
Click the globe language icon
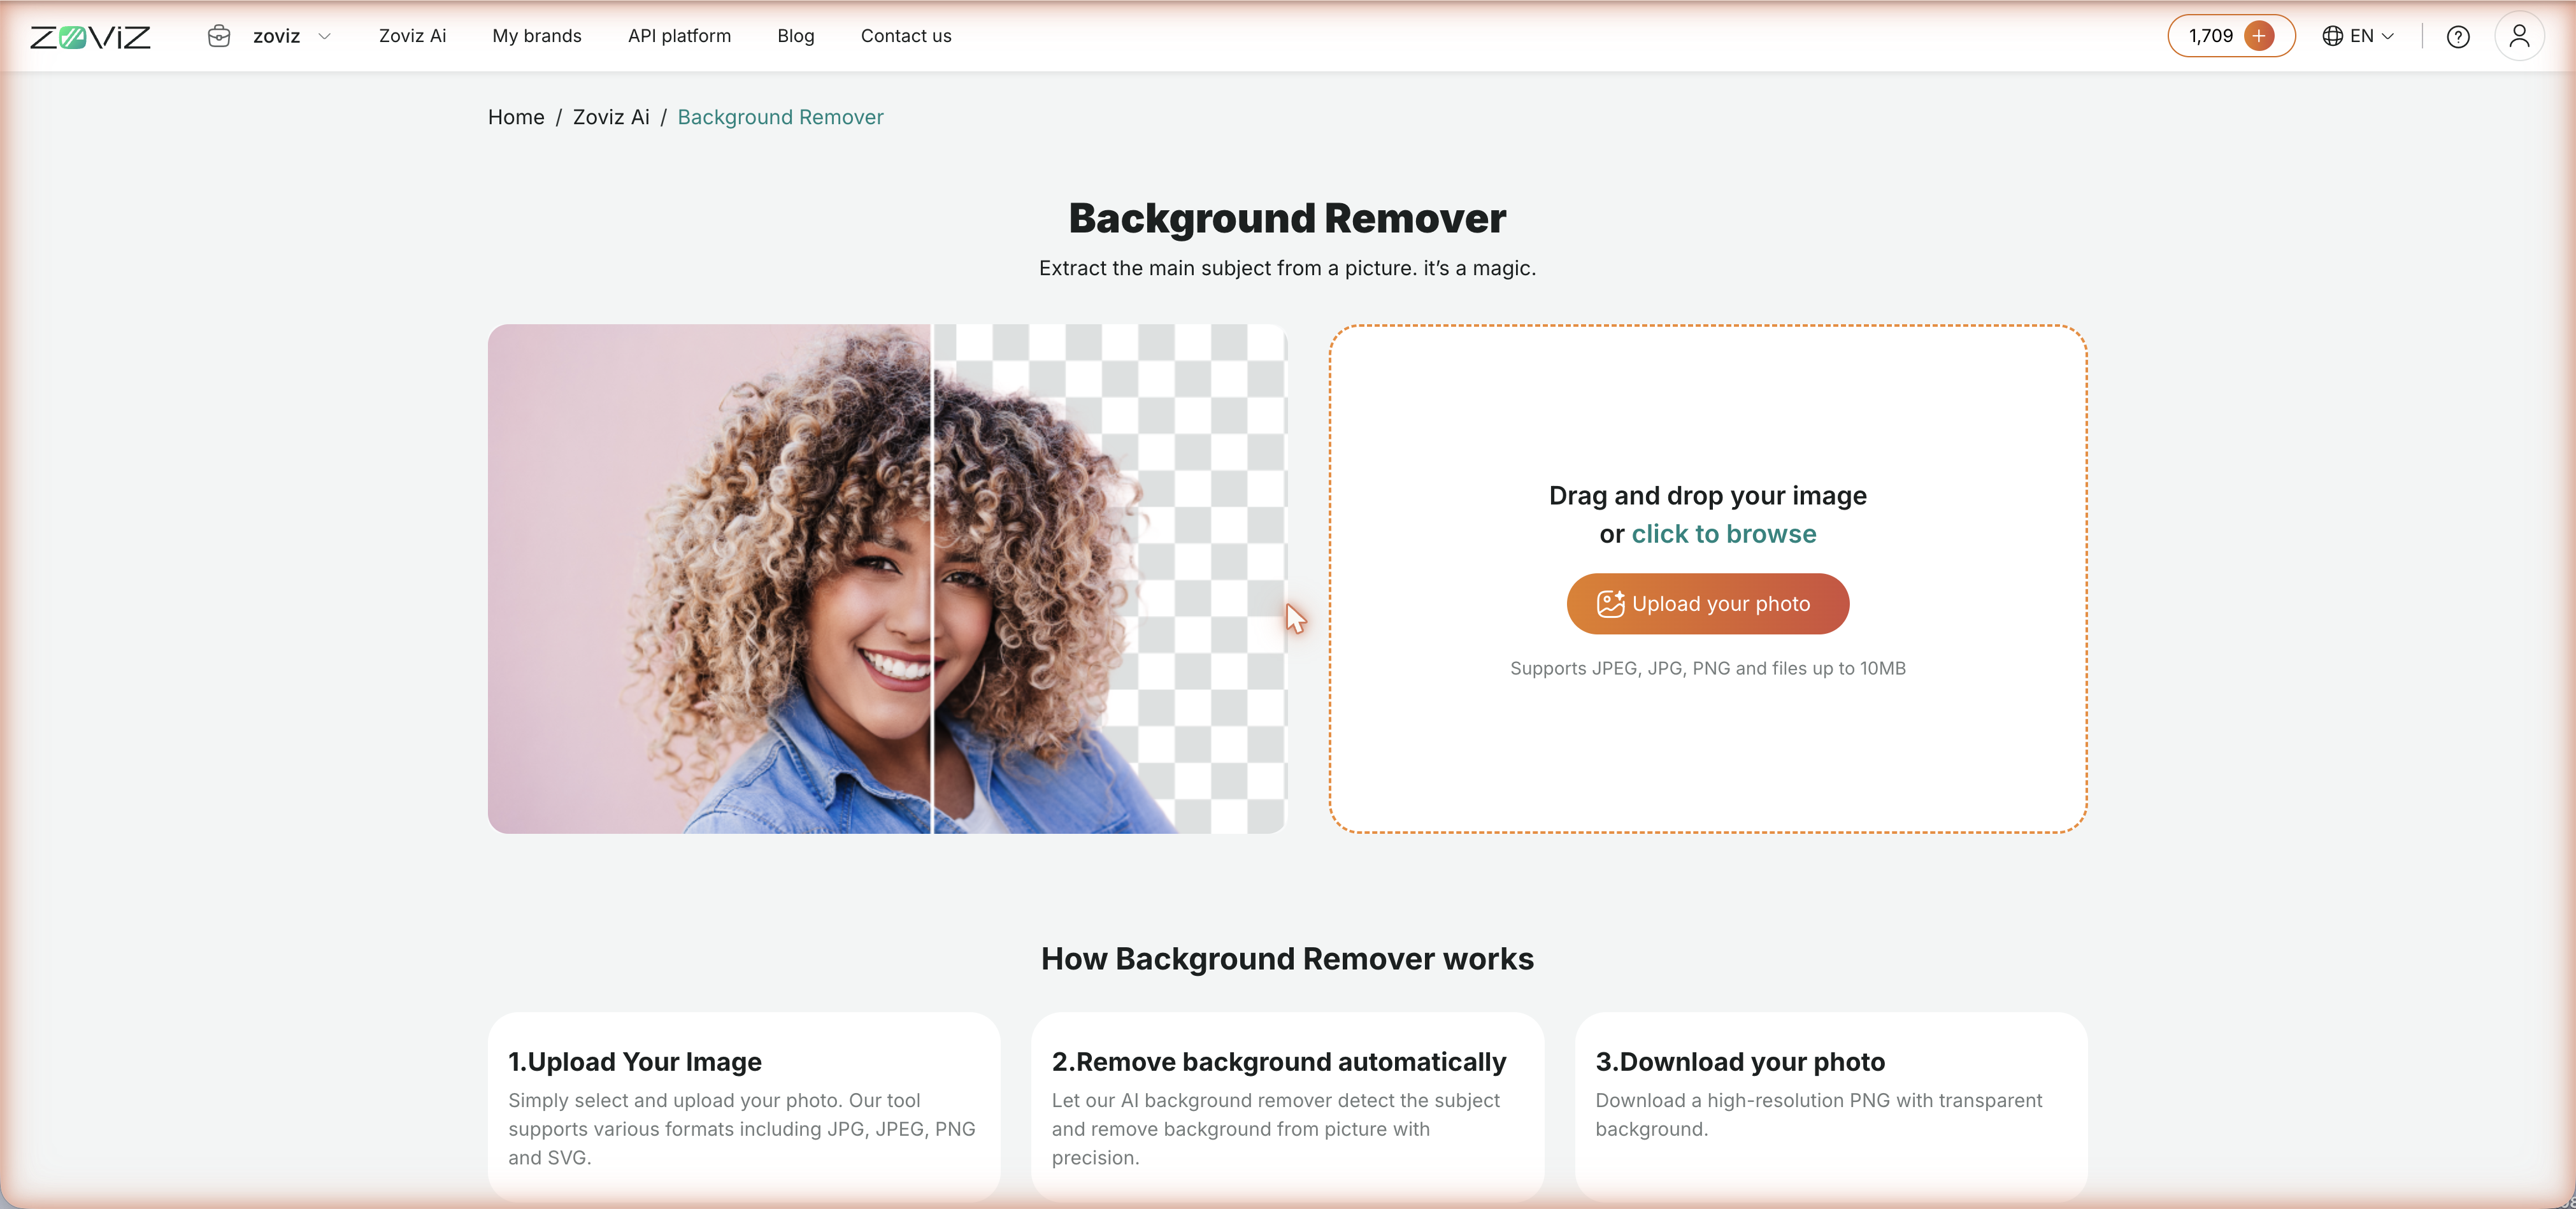pyautogui.click(x=2333, y=36)
